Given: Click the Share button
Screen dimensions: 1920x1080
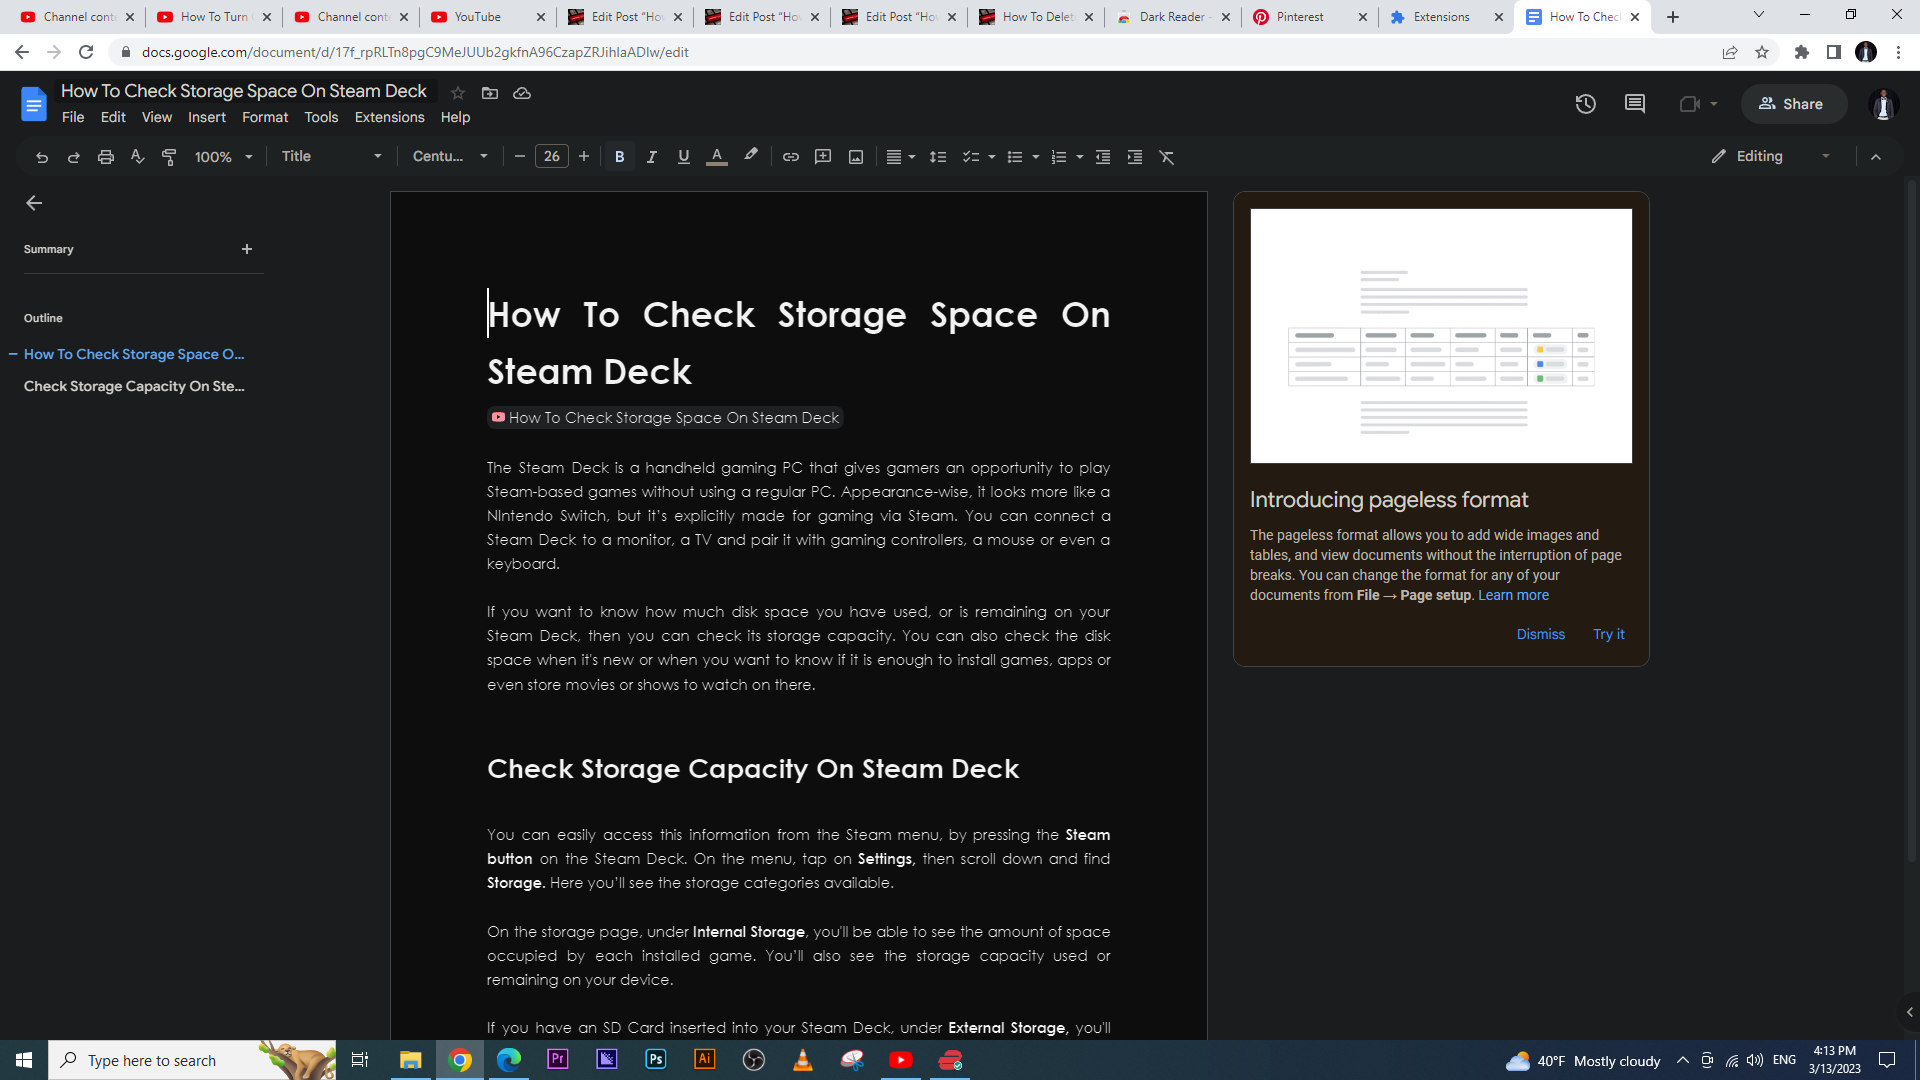Looking at the screenshot, I should point(1793,104).
